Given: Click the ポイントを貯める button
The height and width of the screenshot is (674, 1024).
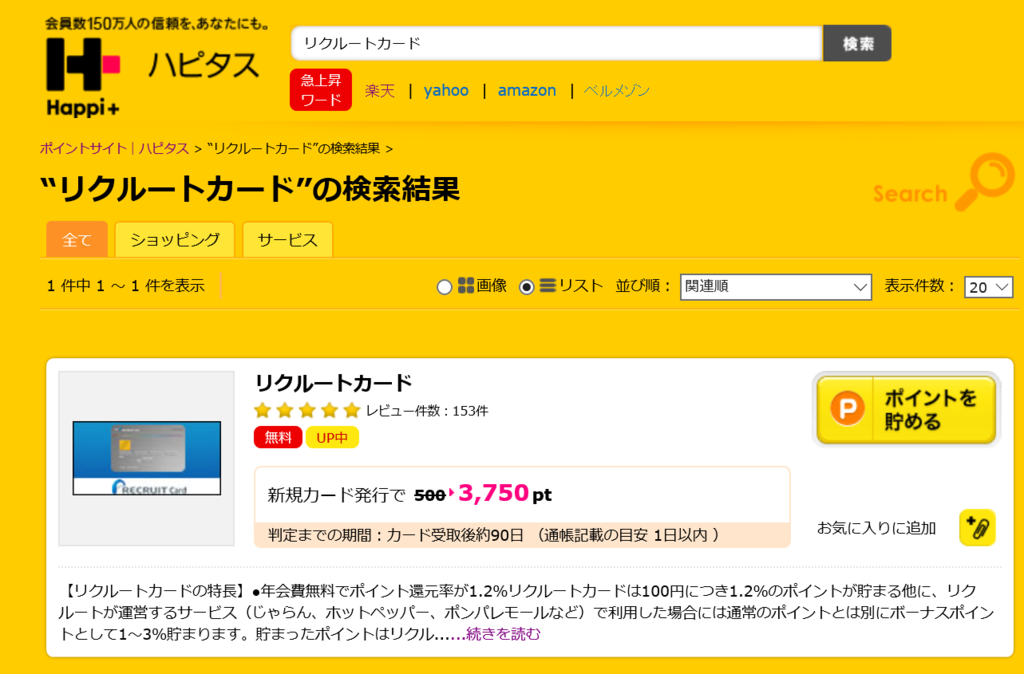Looking at the screenshot, I should click(x=906, y=409).
